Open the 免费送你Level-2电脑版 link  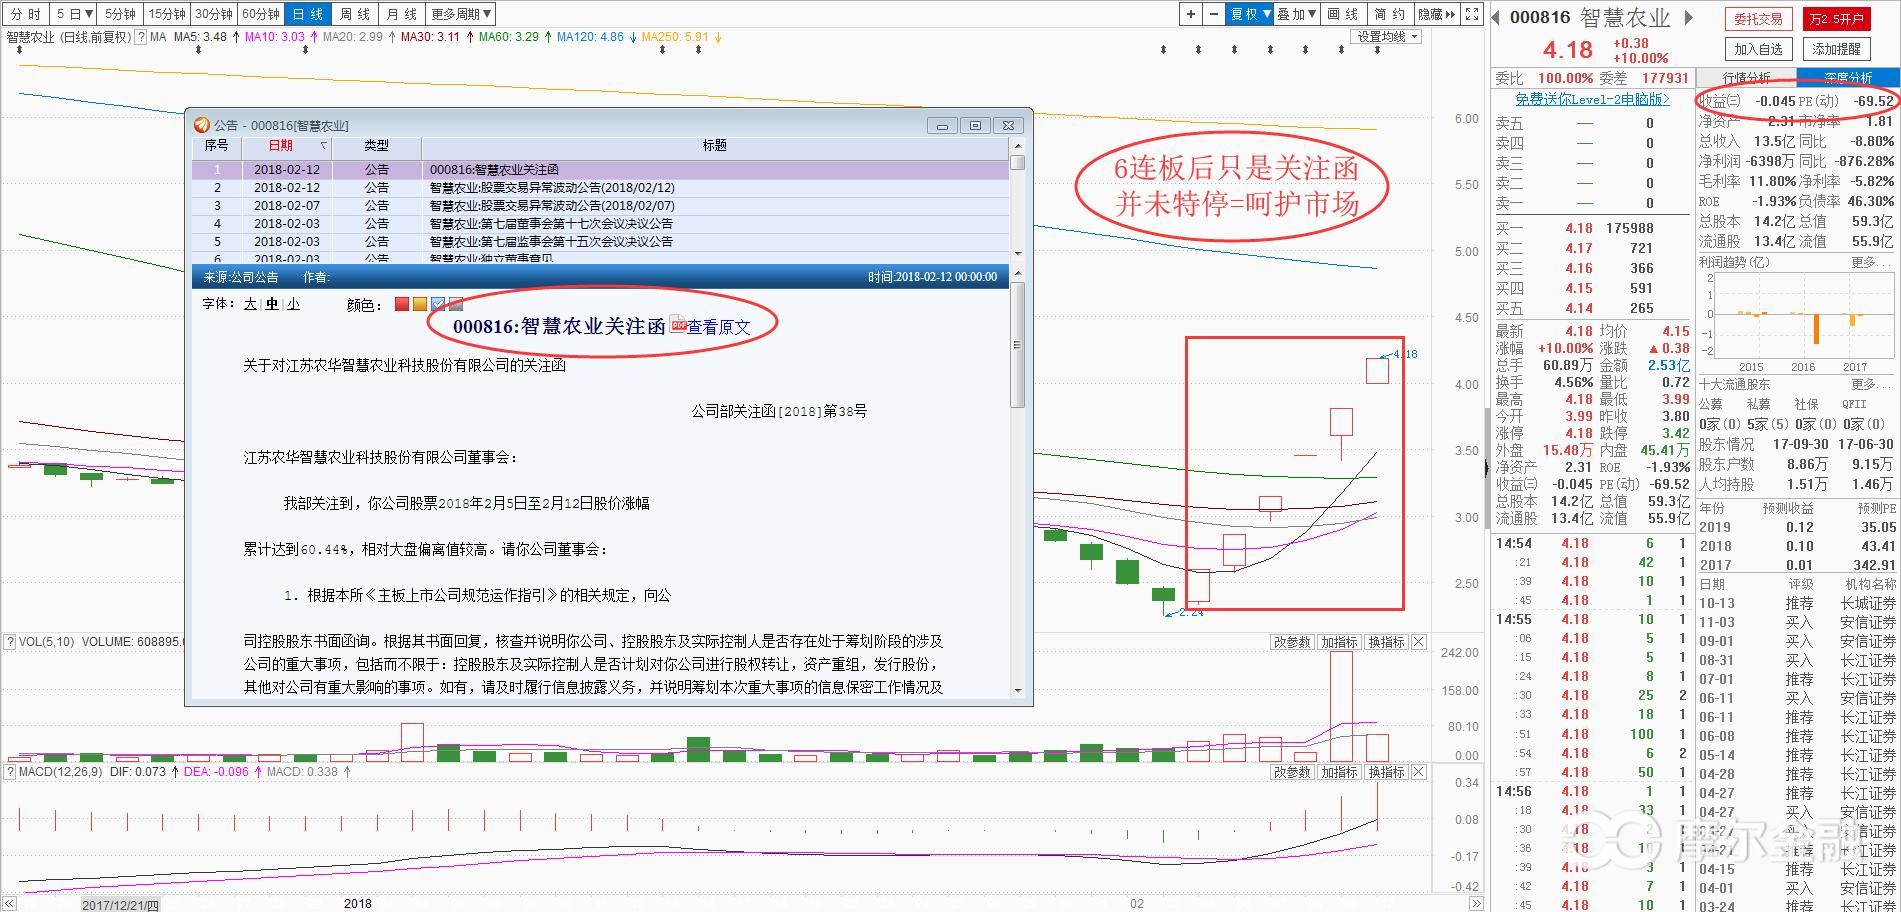coord(1592,99)
